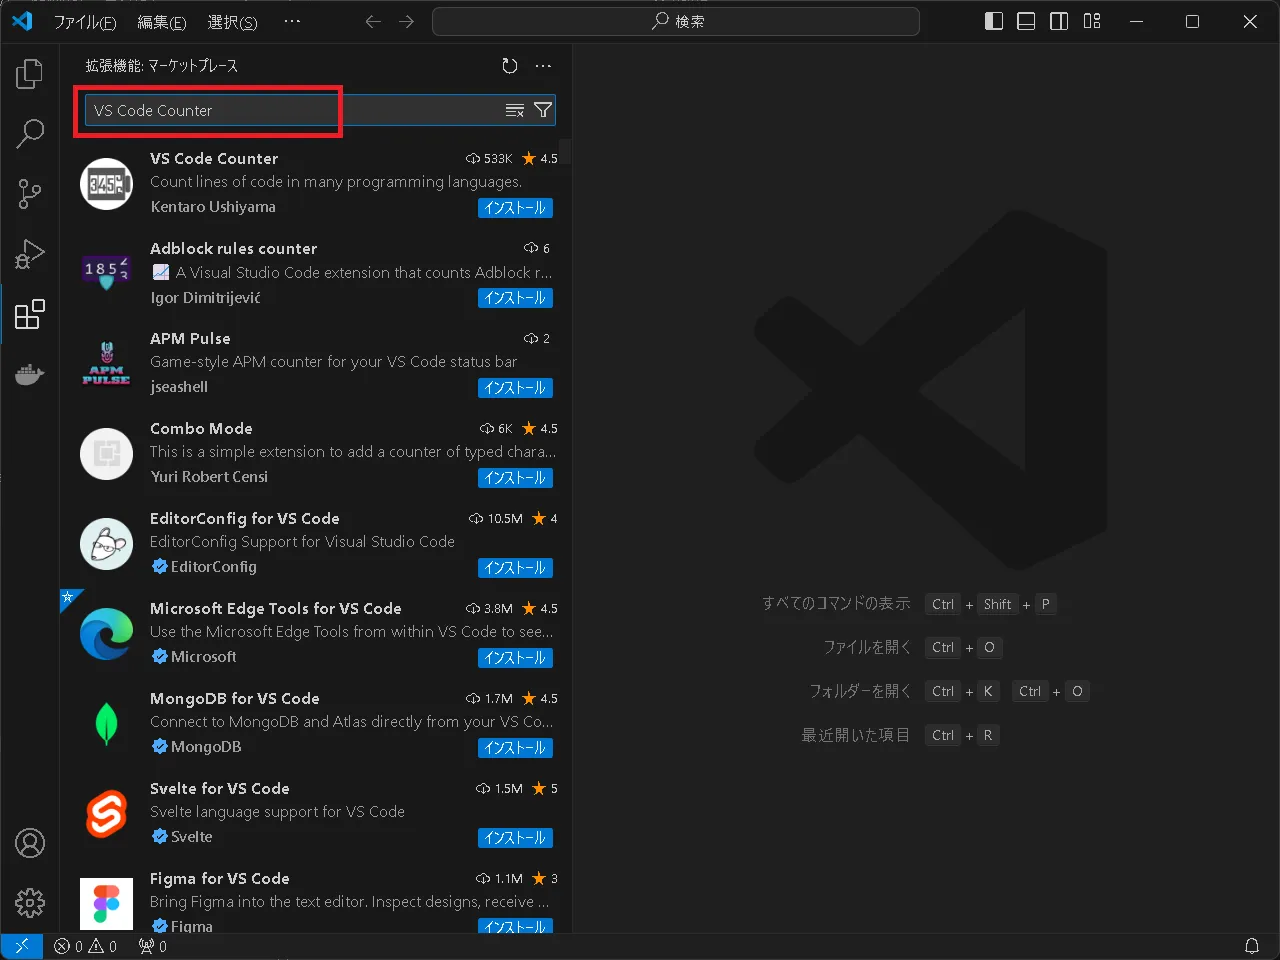This screenshot has width=1280, height=960.
Task: Open the customize layout menu
Action: point(1092,21)
